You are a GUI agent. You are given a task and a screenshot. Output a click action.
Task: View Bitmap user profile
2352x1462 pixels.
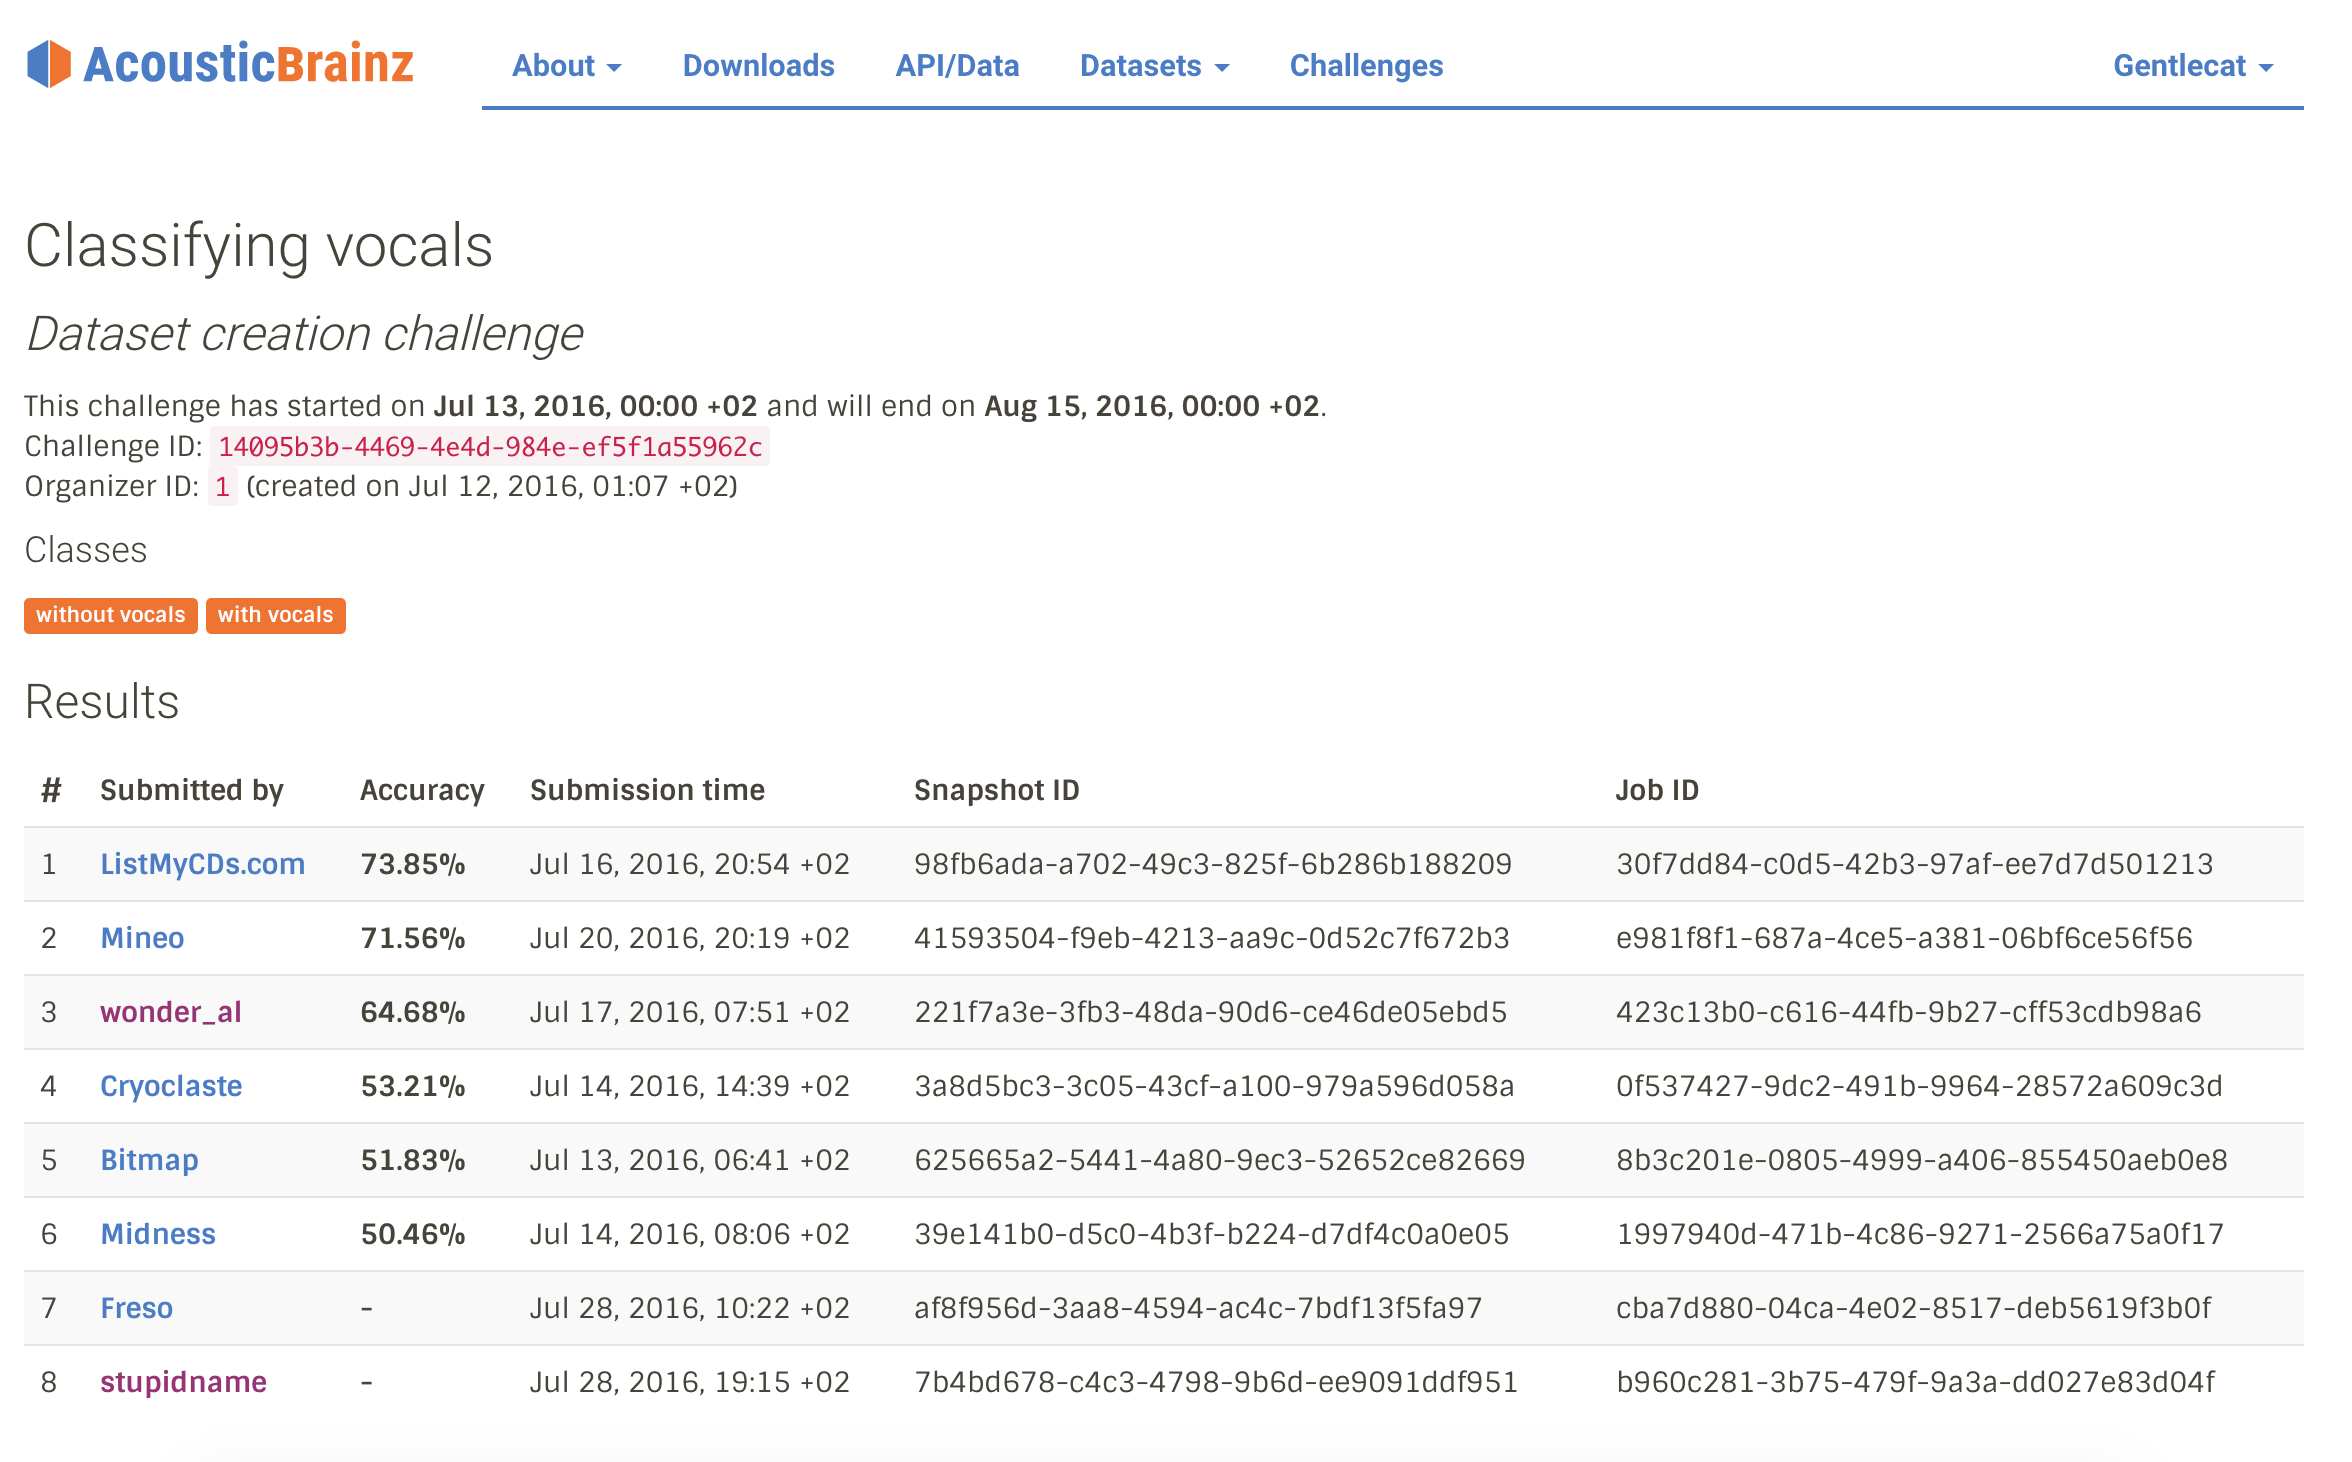click(x=149, y=1160)
